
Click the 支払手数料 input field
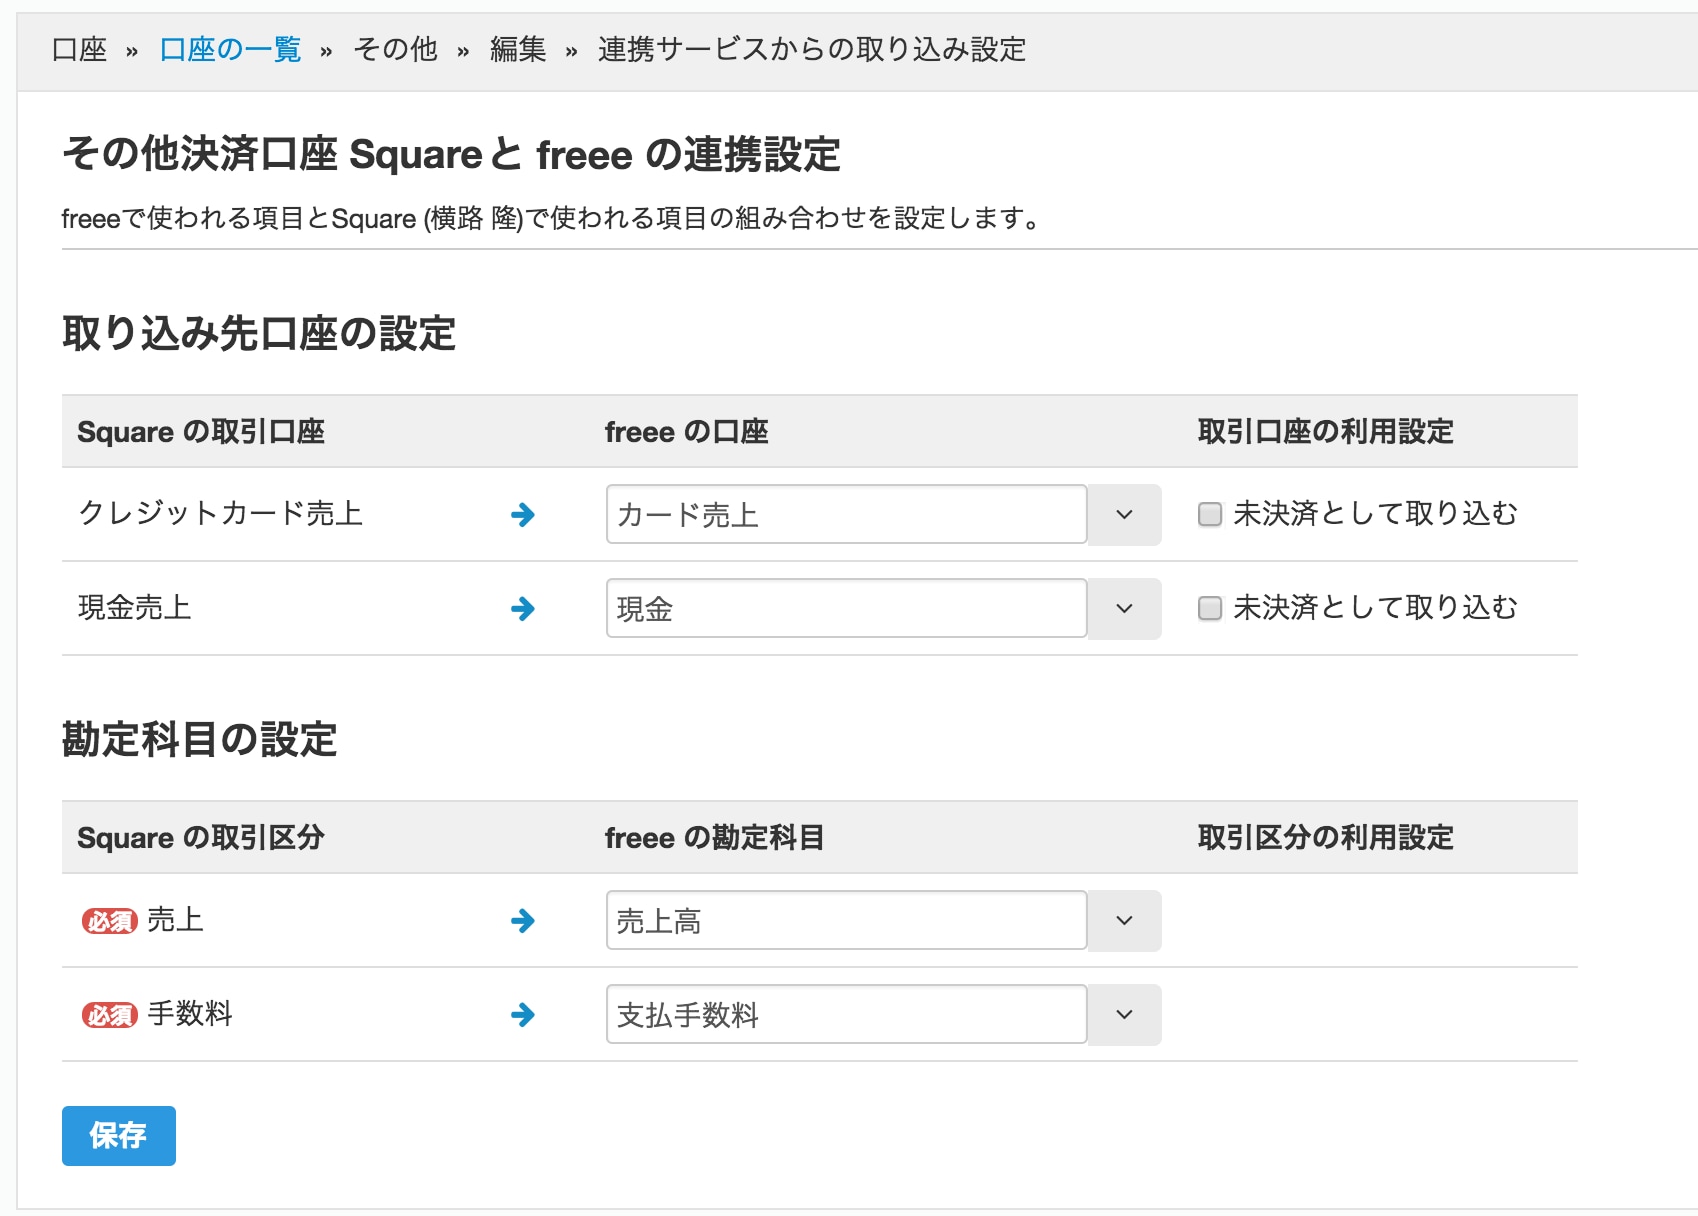[x=846, y=1014]
